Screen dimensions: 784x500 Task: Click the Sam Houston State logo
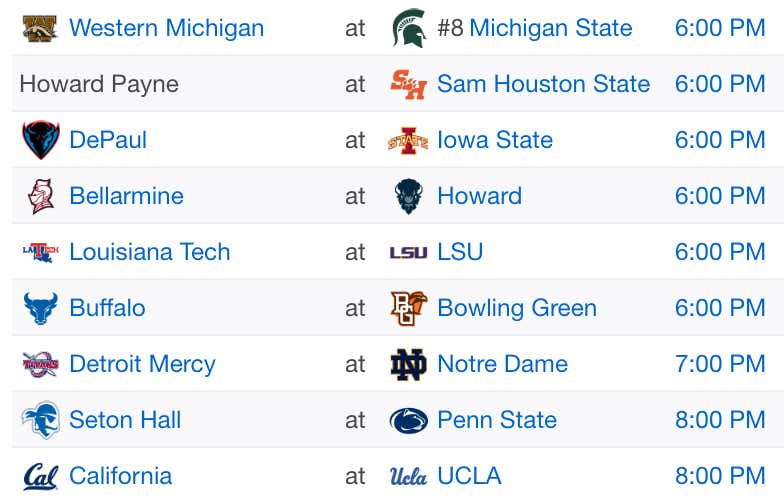408,84
